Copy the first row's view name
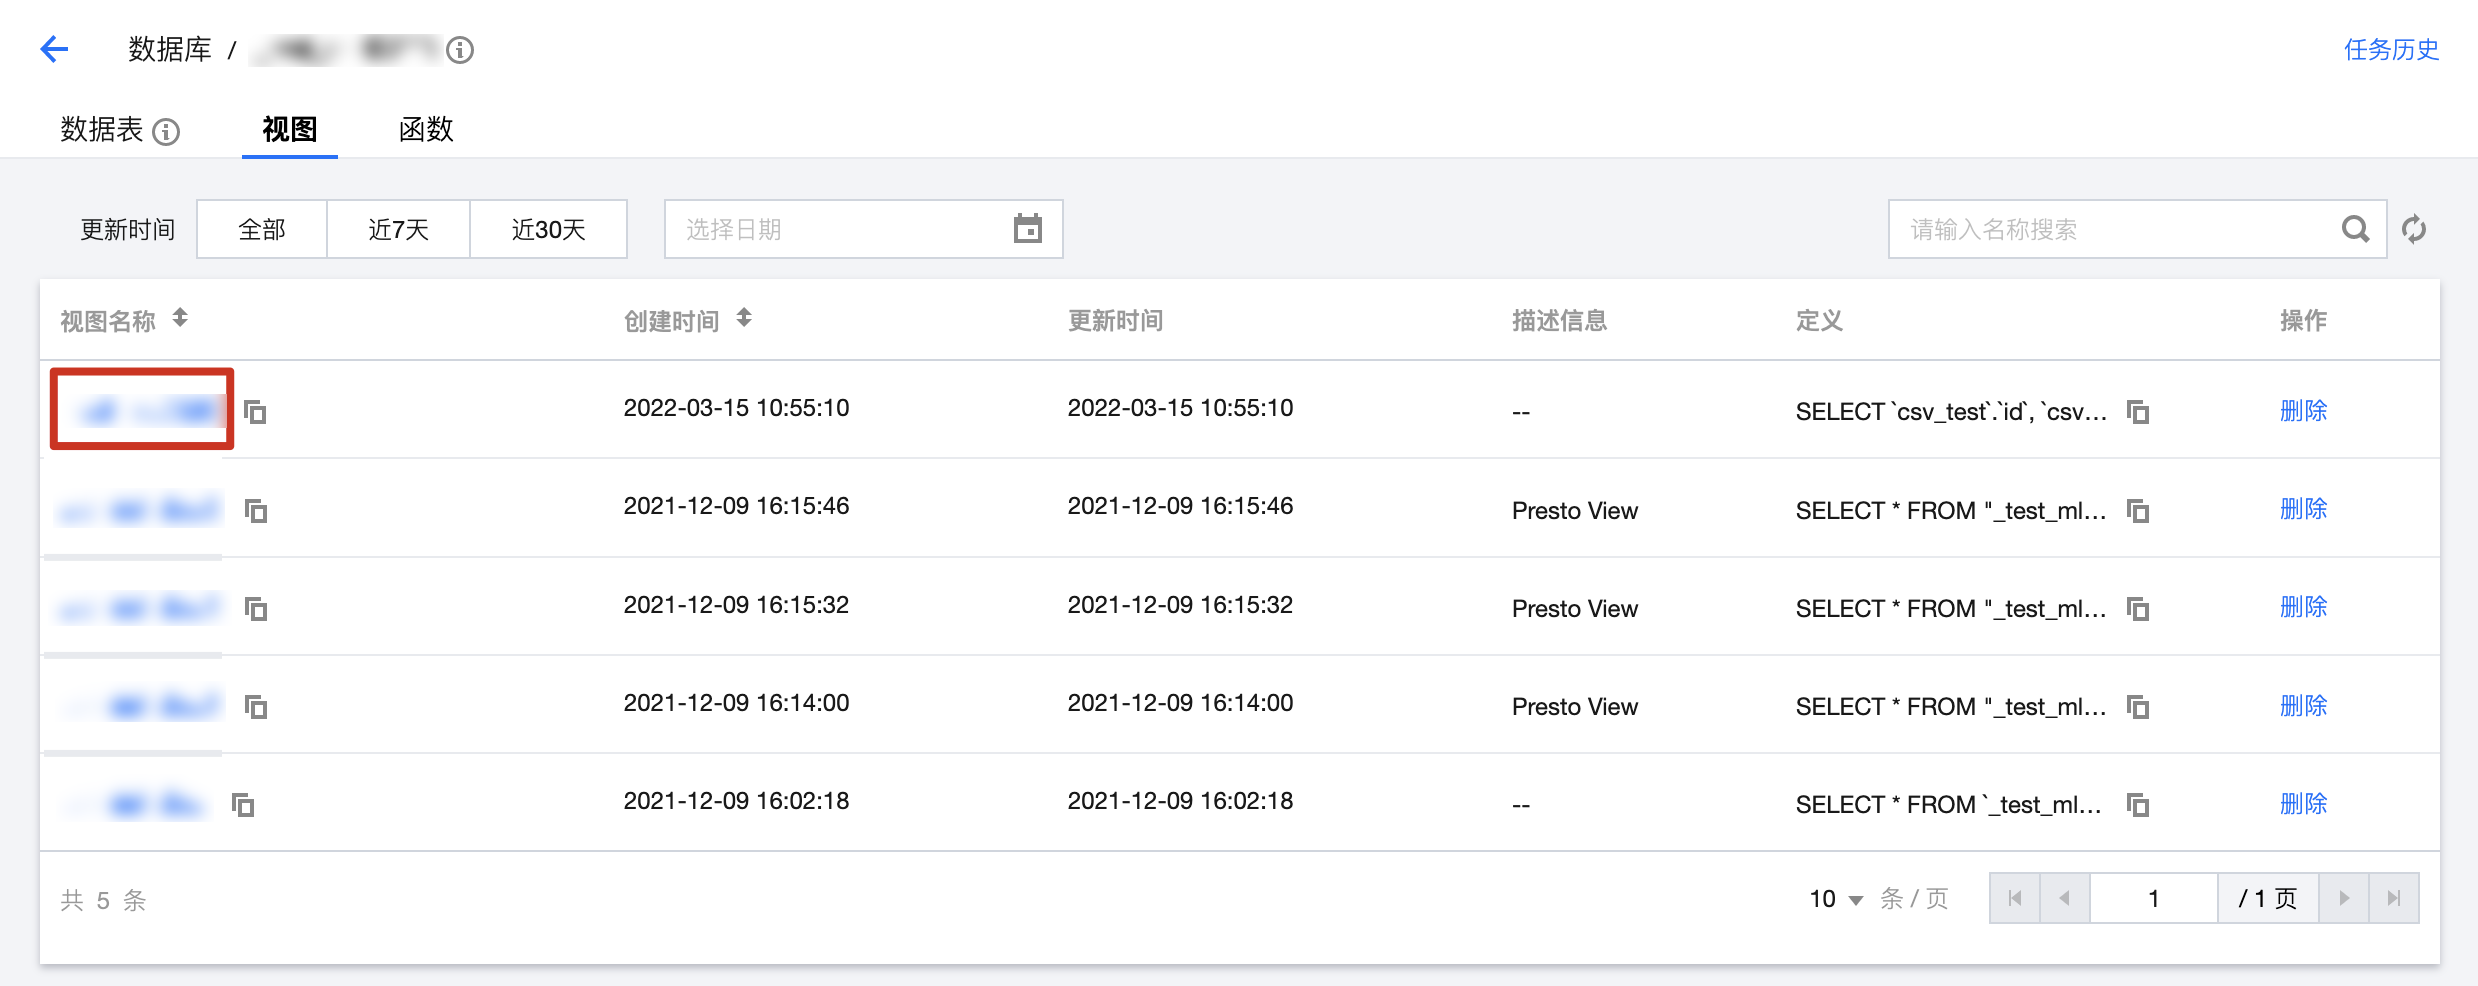 pos(256,412)
